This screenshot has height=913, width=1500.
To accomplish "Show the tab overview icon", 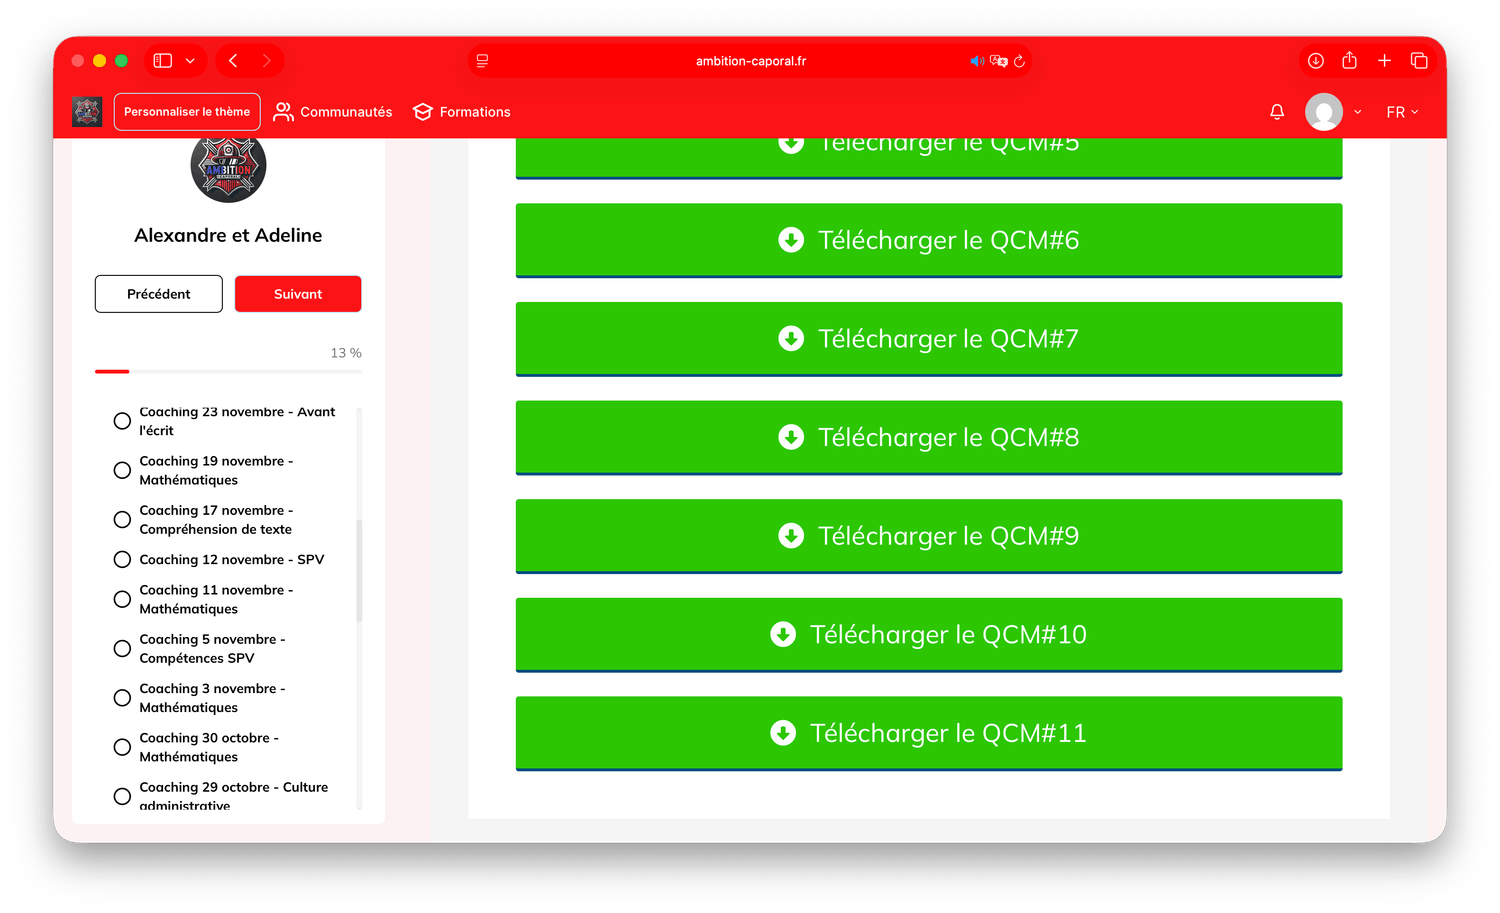I will click(1418, 61).
